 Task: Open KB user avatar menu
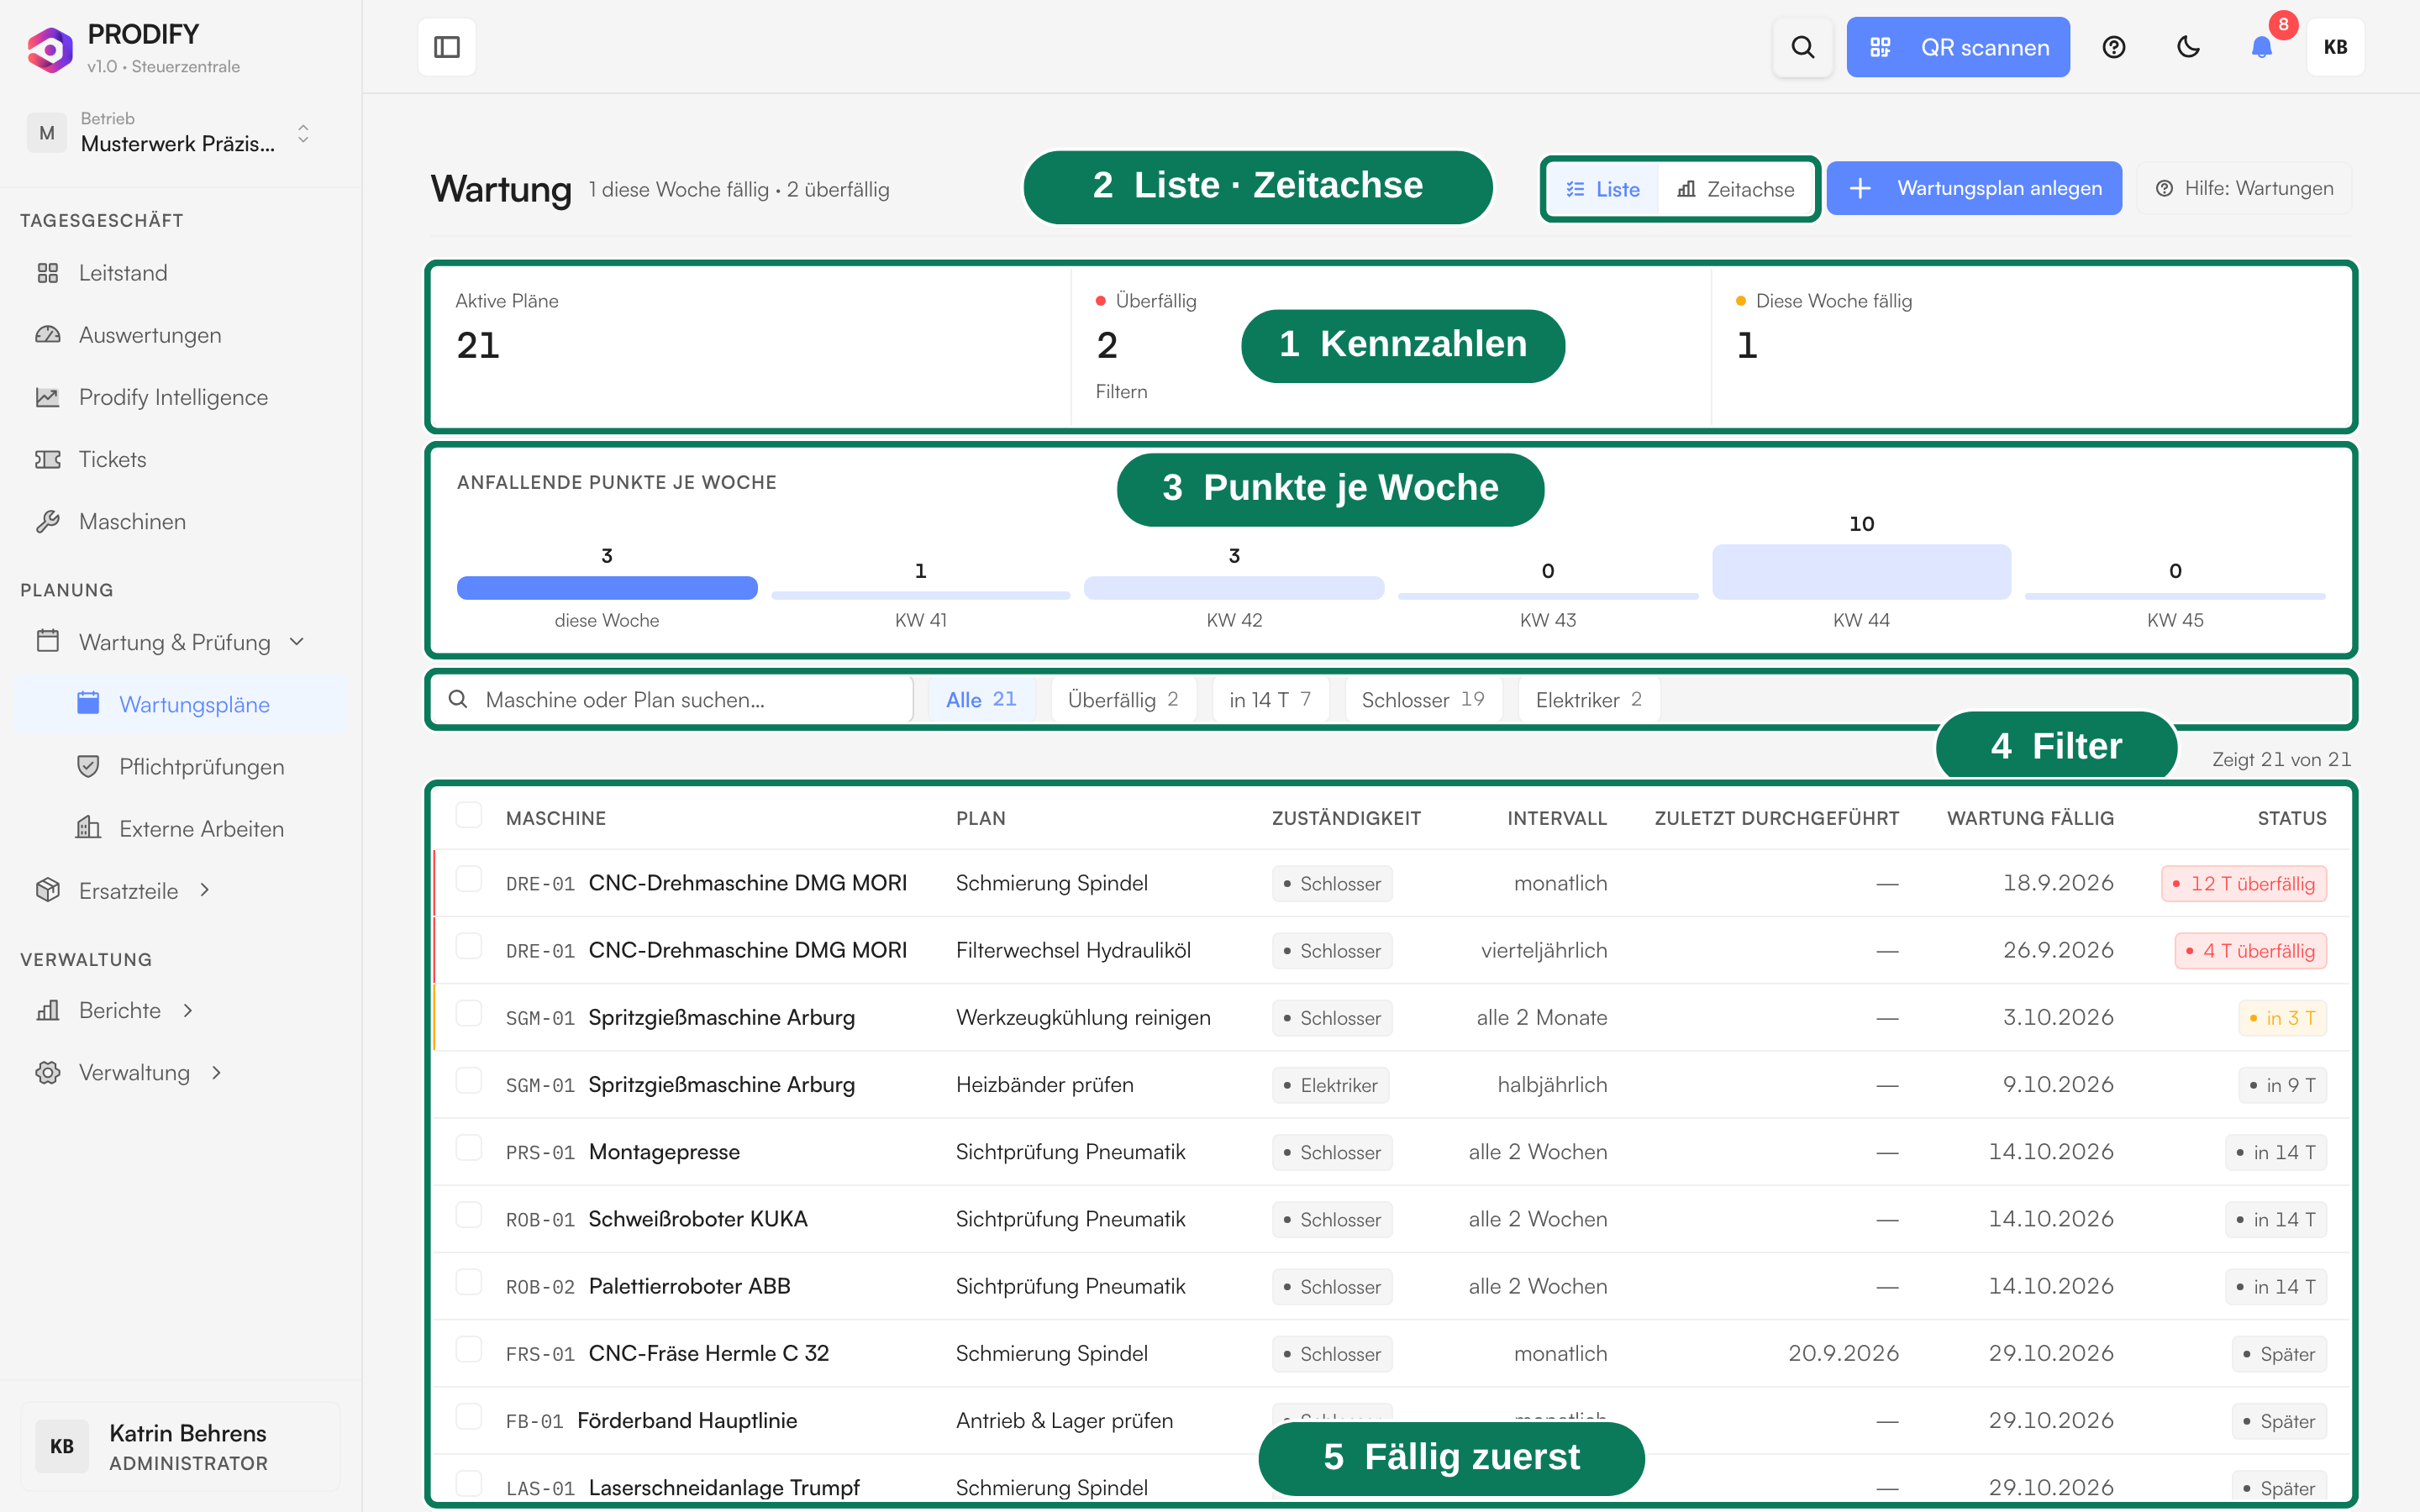(2335, 47)
